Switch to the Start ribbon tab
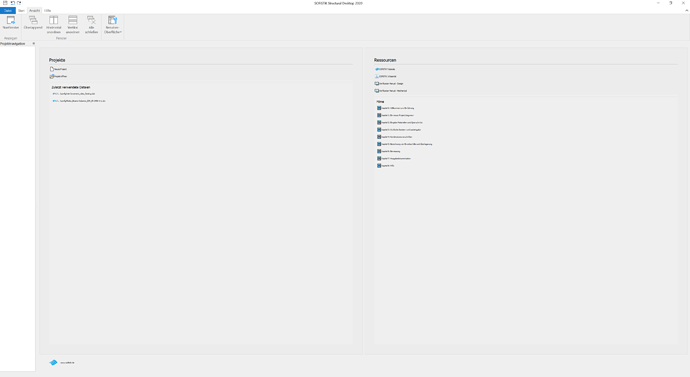This screenshot has height=377, width=690. (22, 11)
